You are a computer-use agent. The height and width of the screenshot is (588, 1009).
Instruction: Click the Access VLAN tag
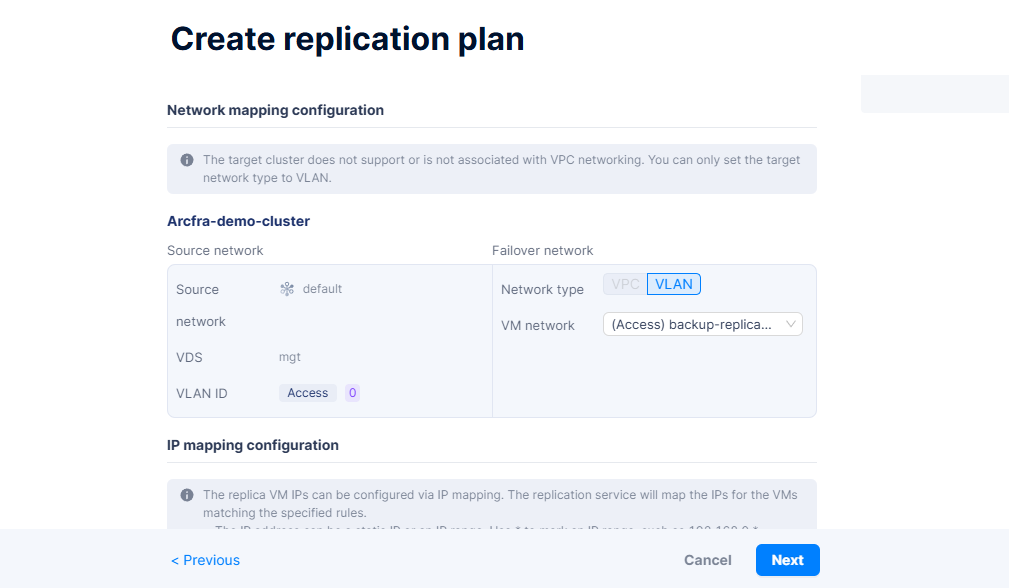pyautogui.click(x=307, y=393)
